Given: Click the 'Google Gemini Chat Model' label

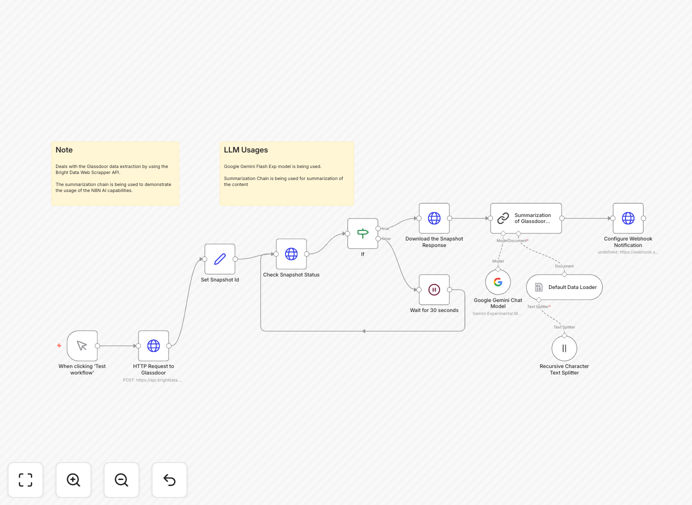Looking at the screenshot, I should click(x=498, y=303).
